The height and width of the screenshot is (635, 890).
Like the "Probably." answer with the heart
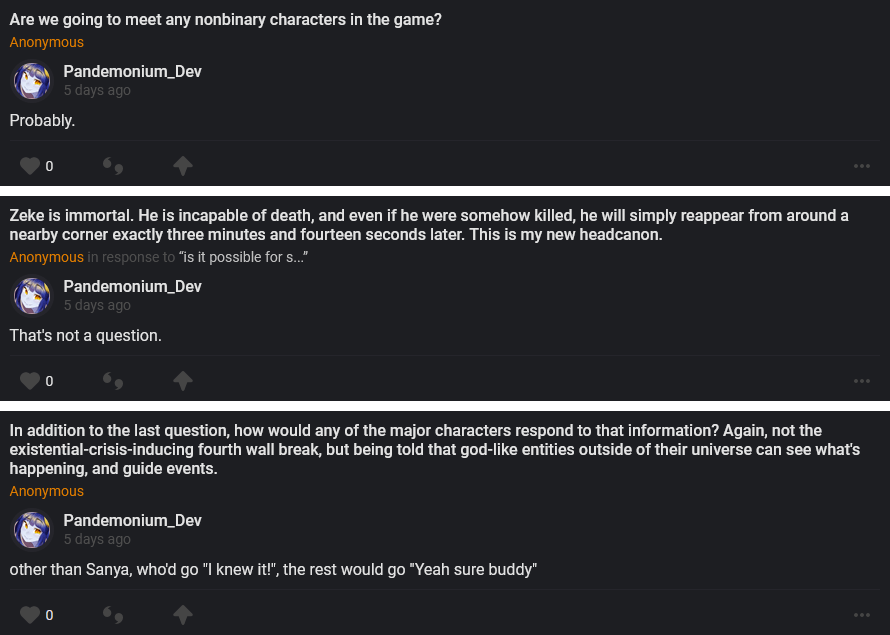[30, 166]
